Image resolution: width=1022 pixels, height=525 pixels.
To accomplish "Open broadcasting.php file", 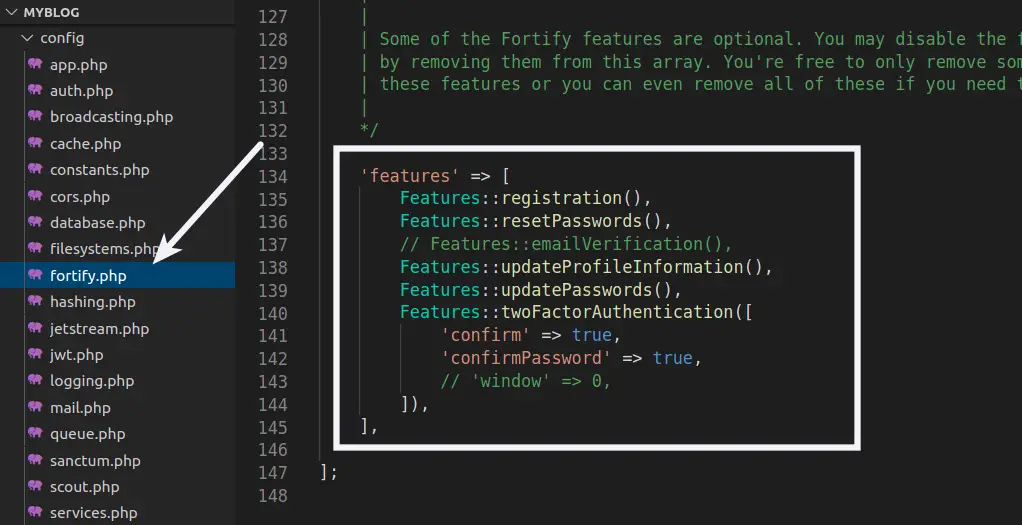I will pyautogui.click(x=111, y=117).
